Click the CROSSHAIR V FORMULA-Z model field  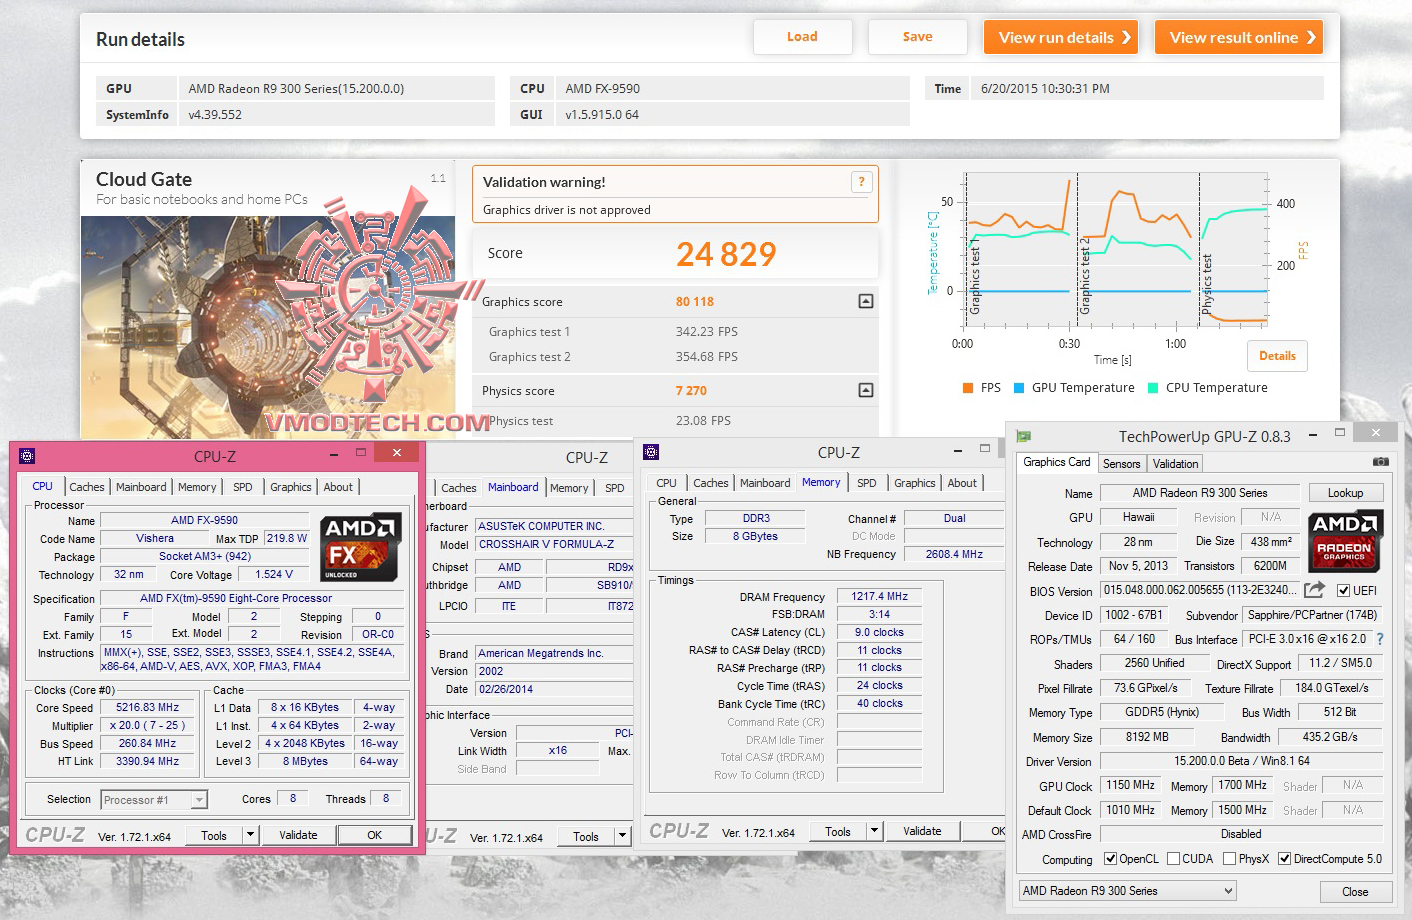click(x=554, y=544)
